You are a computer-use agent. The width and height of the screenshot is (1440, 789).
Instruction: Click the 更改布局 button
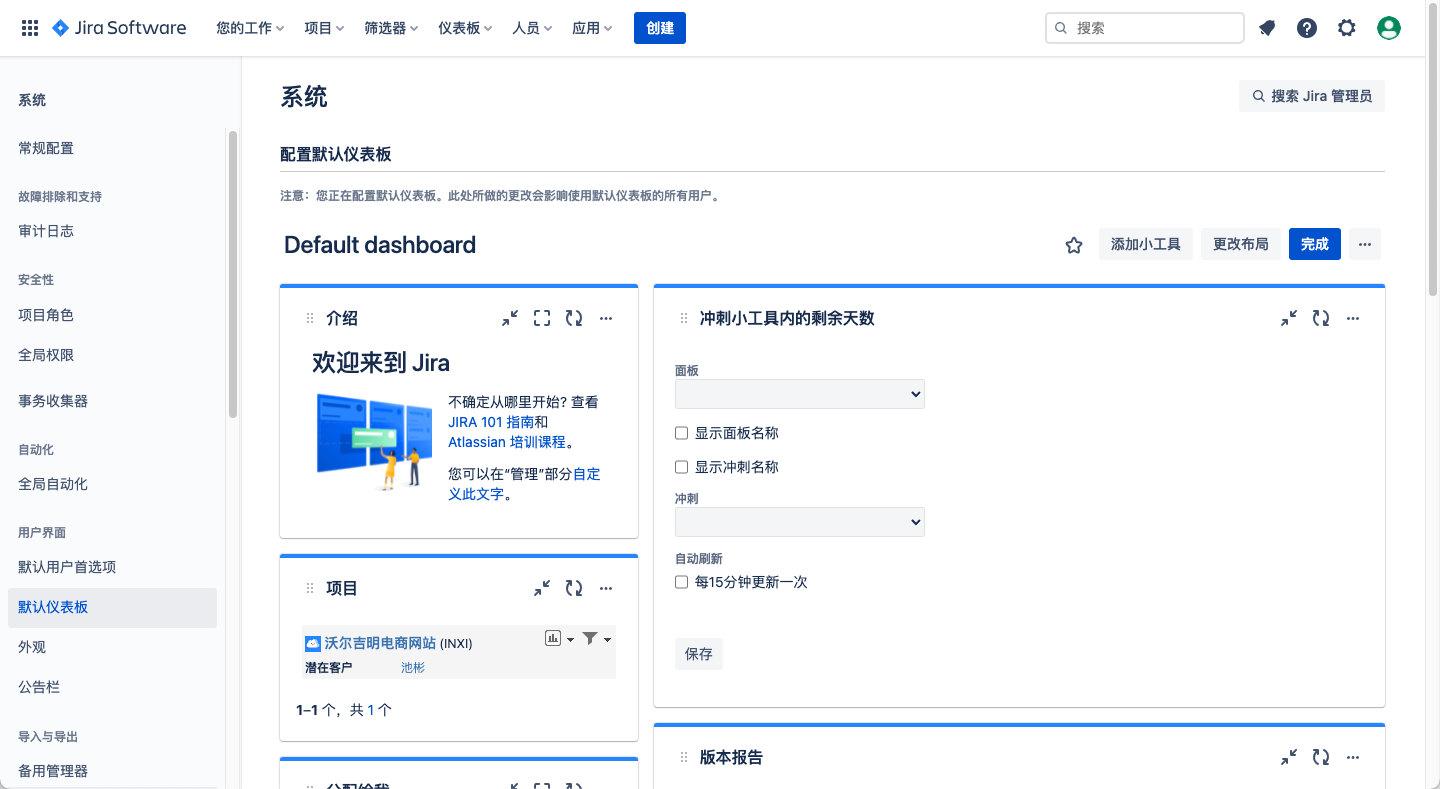click(x=1241, y=244)
